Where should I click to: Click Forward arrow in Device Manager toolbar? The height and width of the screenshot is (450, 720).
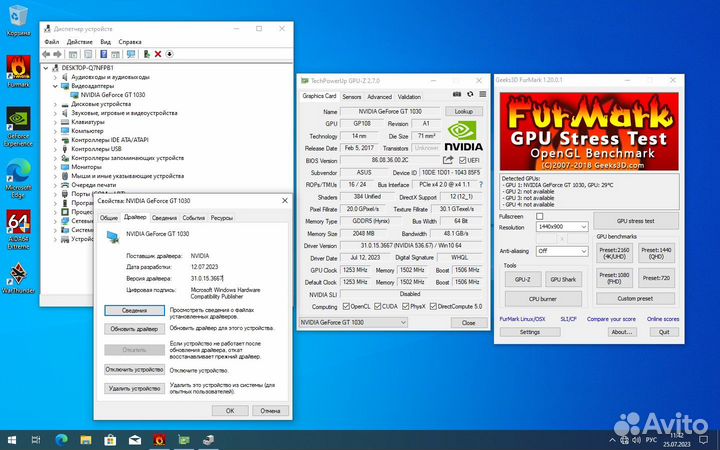pyautogui.click(x=57, y=54)
